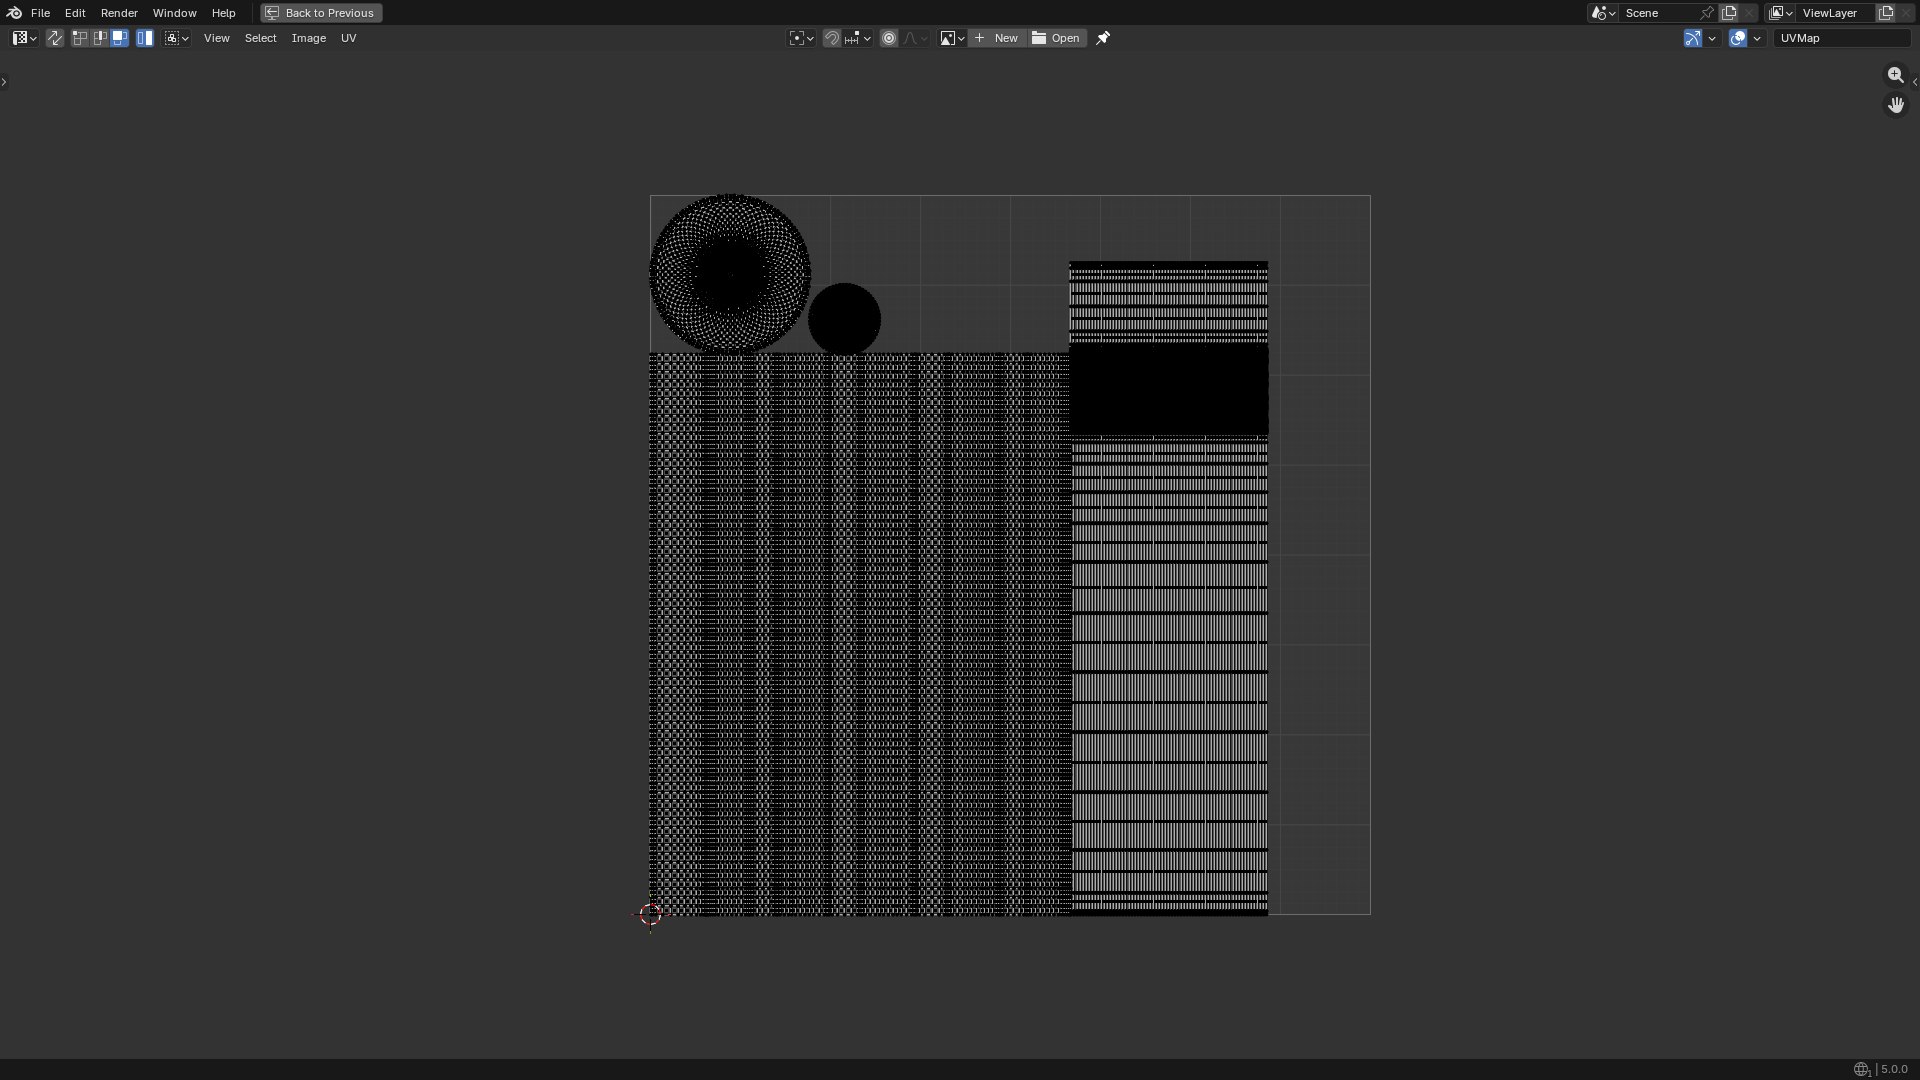
Task: Open the Image menu
Action: 308,38
